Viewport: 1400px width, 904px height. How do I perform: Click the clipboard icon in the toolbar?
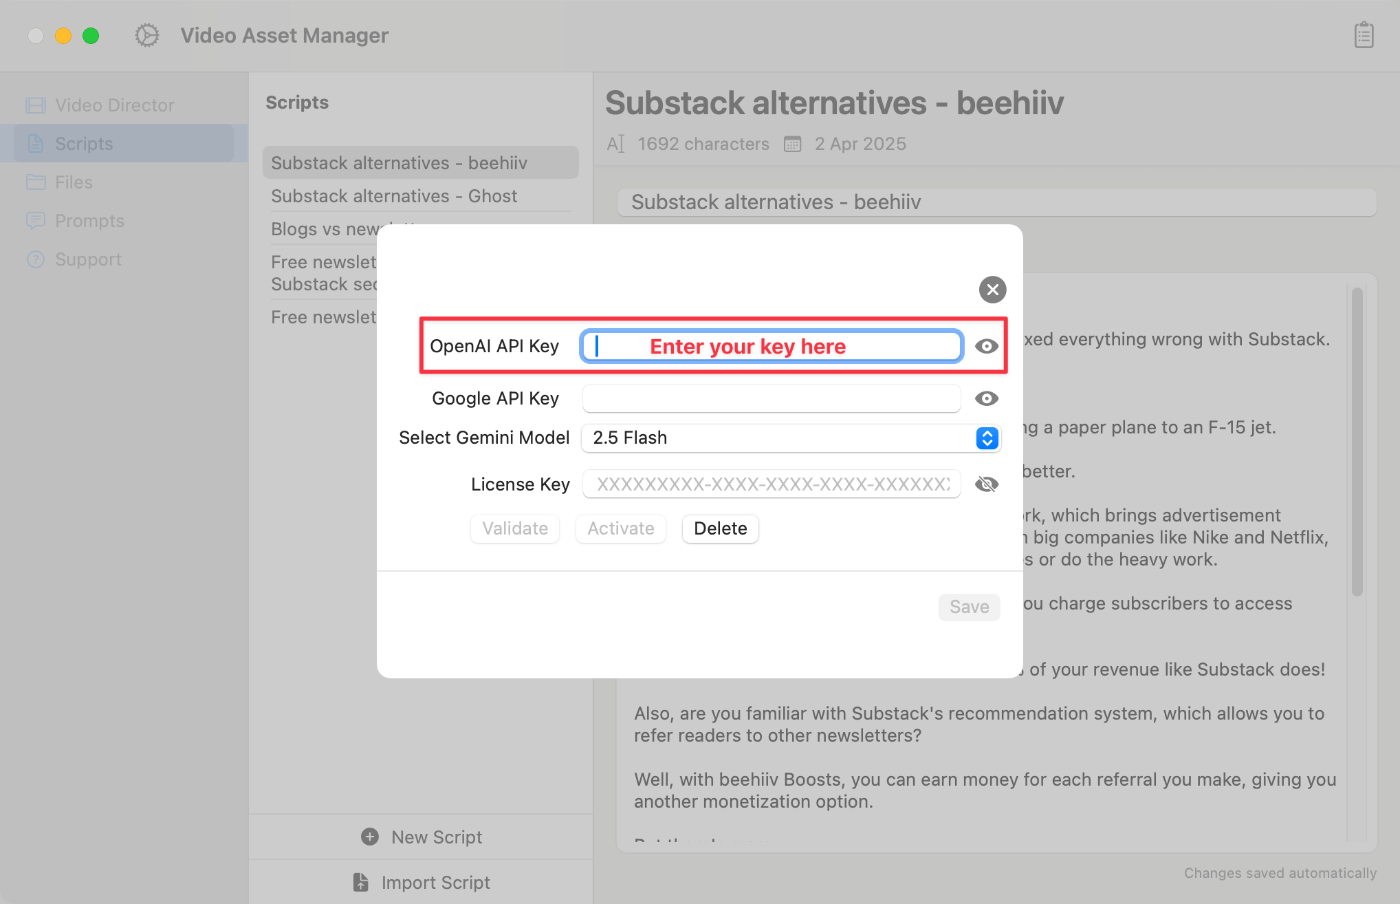(x=1364, y=34)
